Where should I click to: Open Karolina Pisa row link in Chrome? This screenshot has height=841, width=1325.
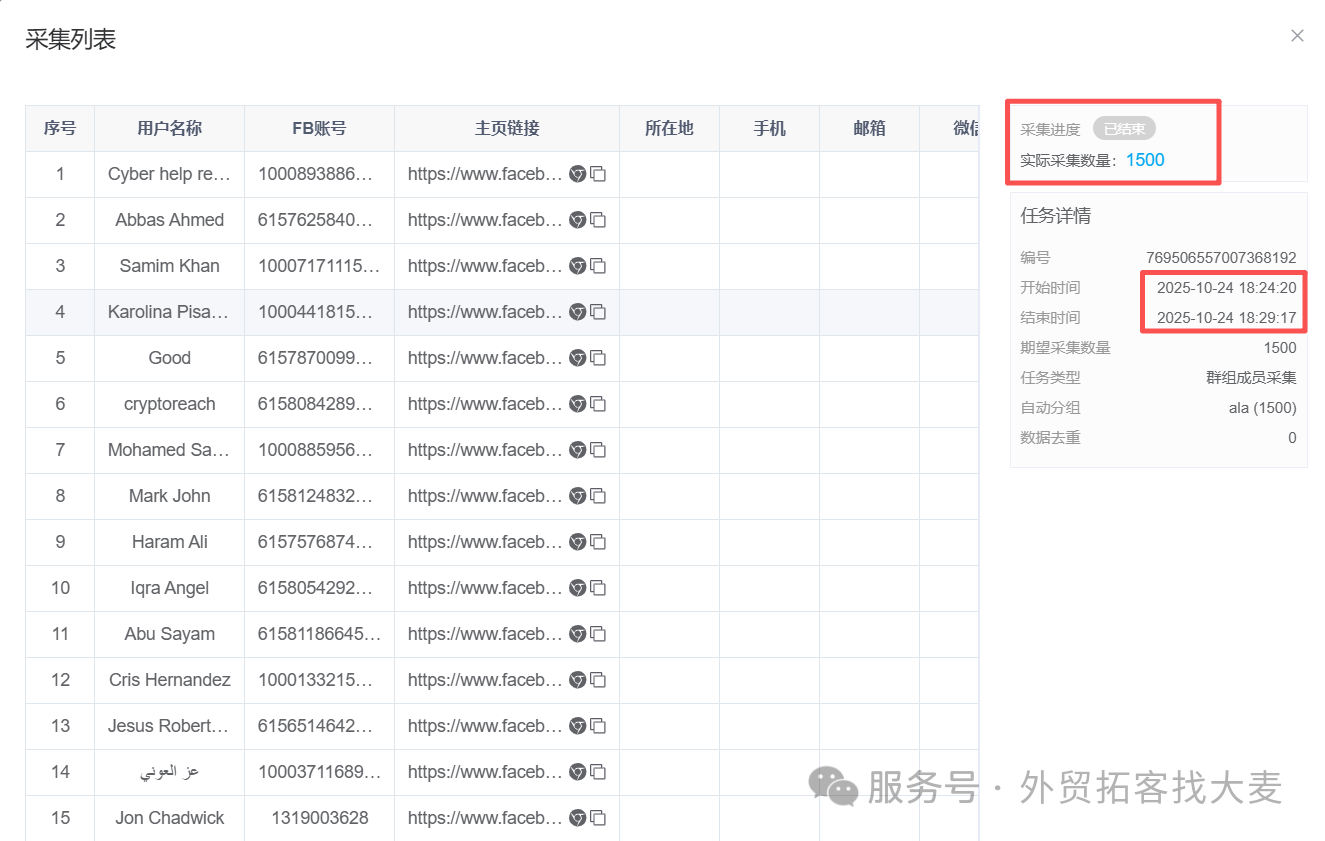577,312
